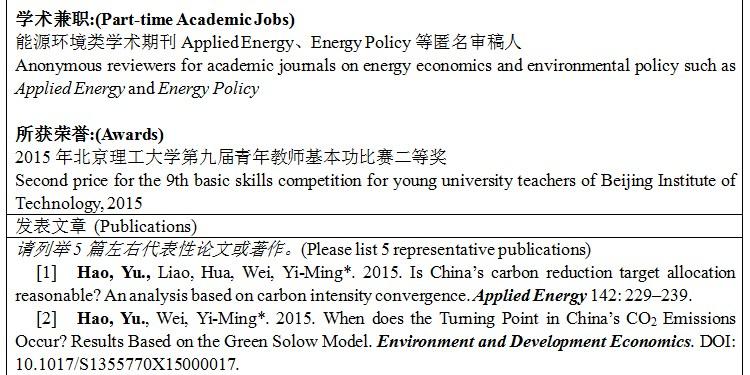Click 'Second price for the 9th basic skills'
The height and width of the screenshot is (375, 750).
(x=145, y=181)
